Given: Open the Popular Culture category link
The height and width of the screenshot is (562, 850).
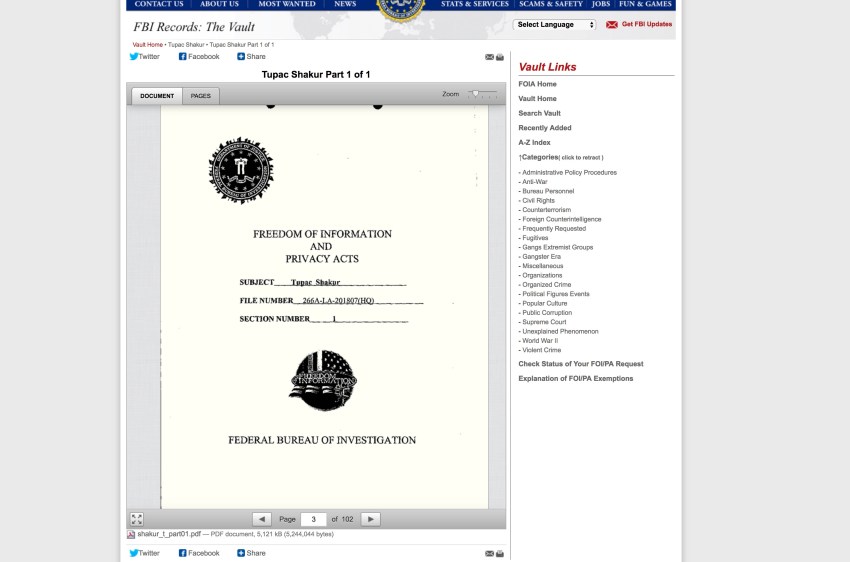Looking at the screenshot, I should (544, 303).
